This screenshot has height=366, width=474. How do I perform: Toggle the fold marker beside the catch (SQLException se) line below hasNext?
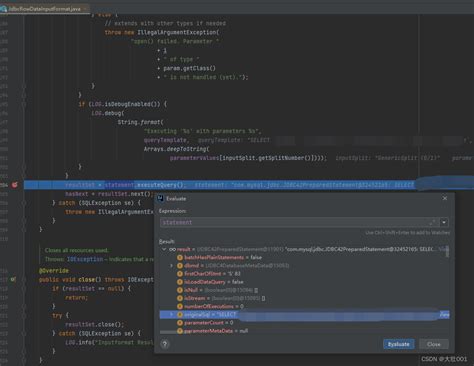tap(24, 203)
